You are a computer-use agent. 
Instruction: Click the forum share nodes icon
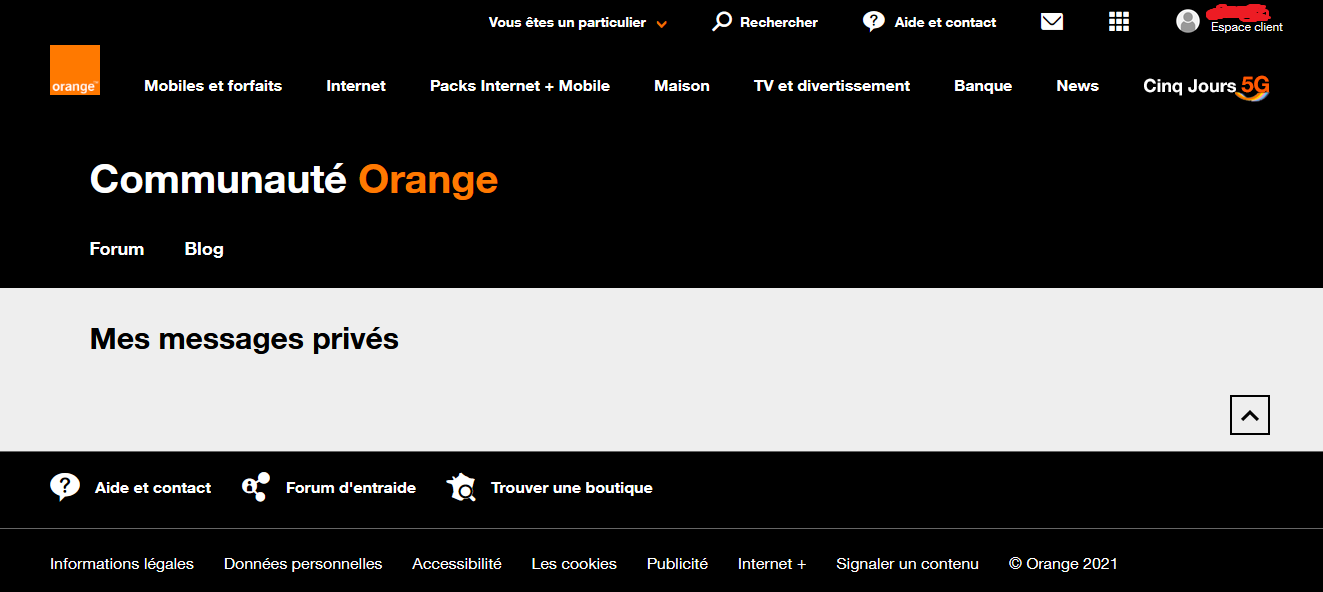(256, 487)
